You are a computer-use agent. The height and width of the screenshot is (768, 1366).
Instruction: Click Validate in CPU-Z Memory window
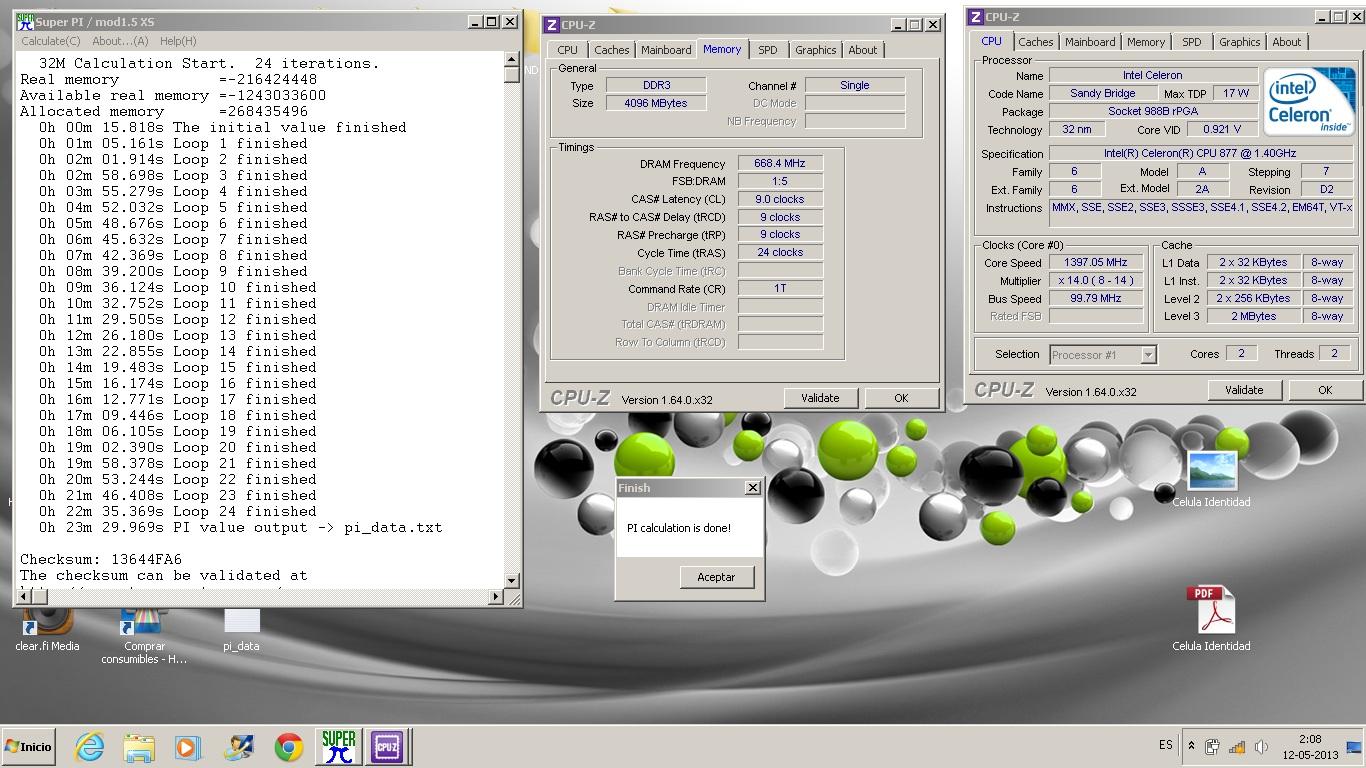pyautogui.click(x=820, y=398)
